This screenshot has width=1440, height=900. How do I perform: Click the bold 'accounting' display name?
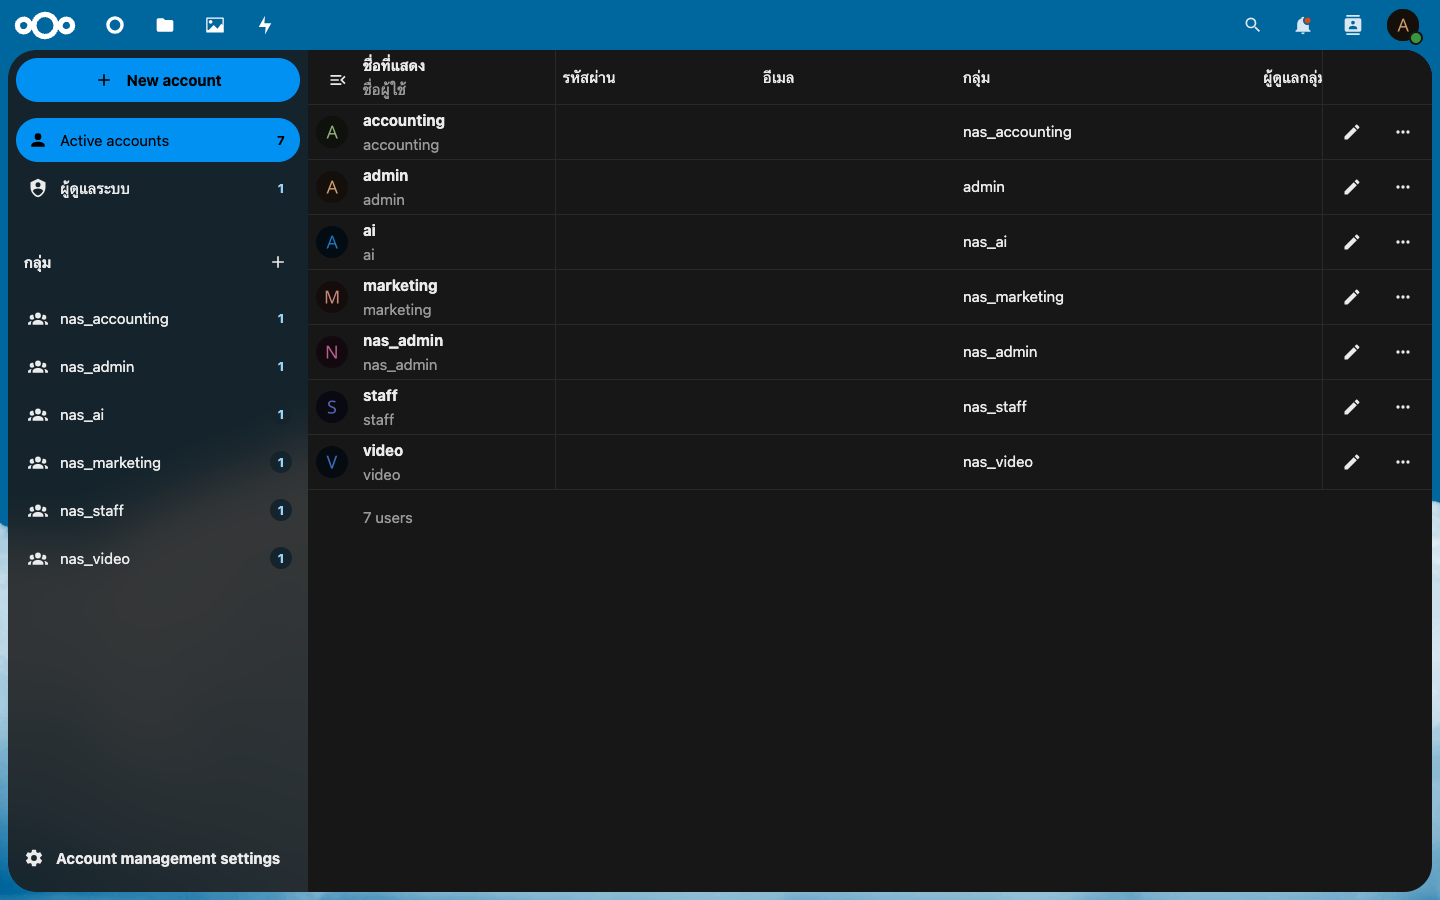[404, 121]
